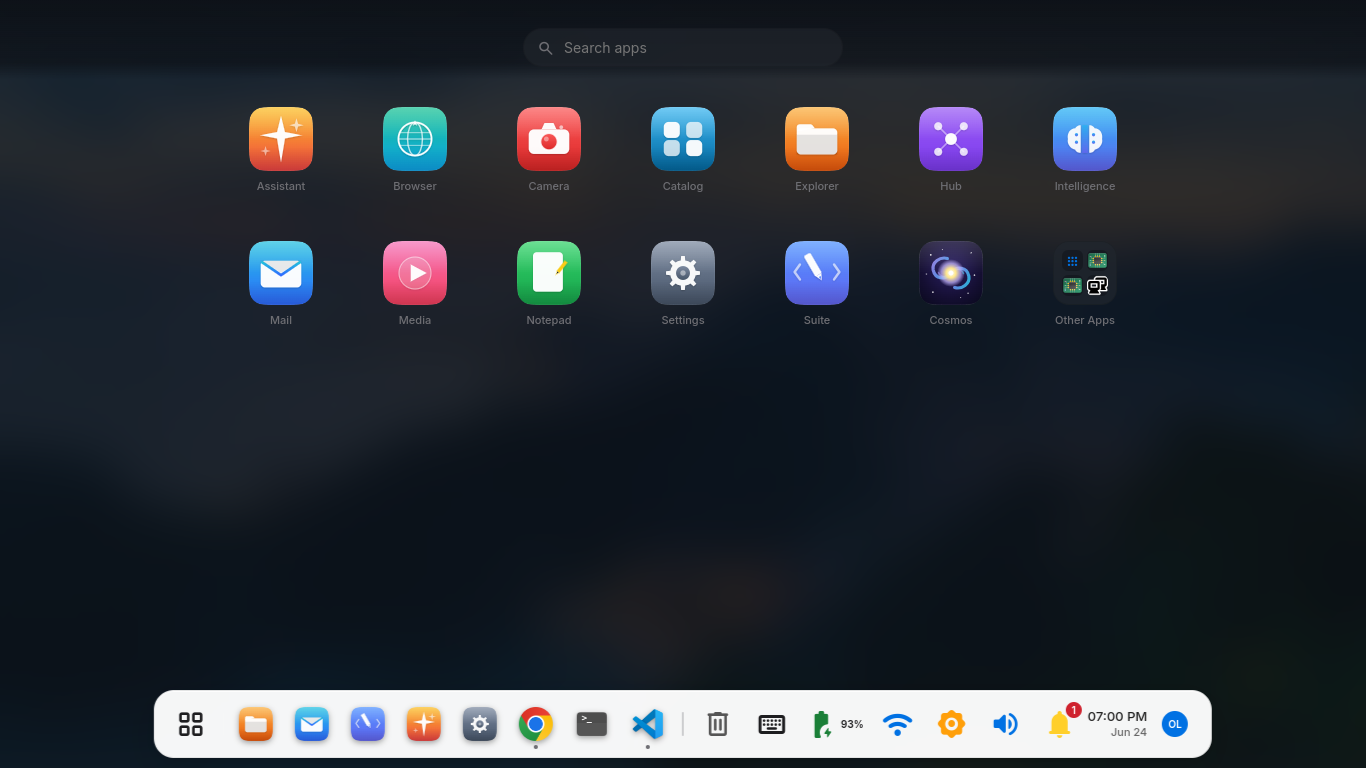Open the Trash in the dock
This screenshot has width=1366, height=768.
pos(718,724)
